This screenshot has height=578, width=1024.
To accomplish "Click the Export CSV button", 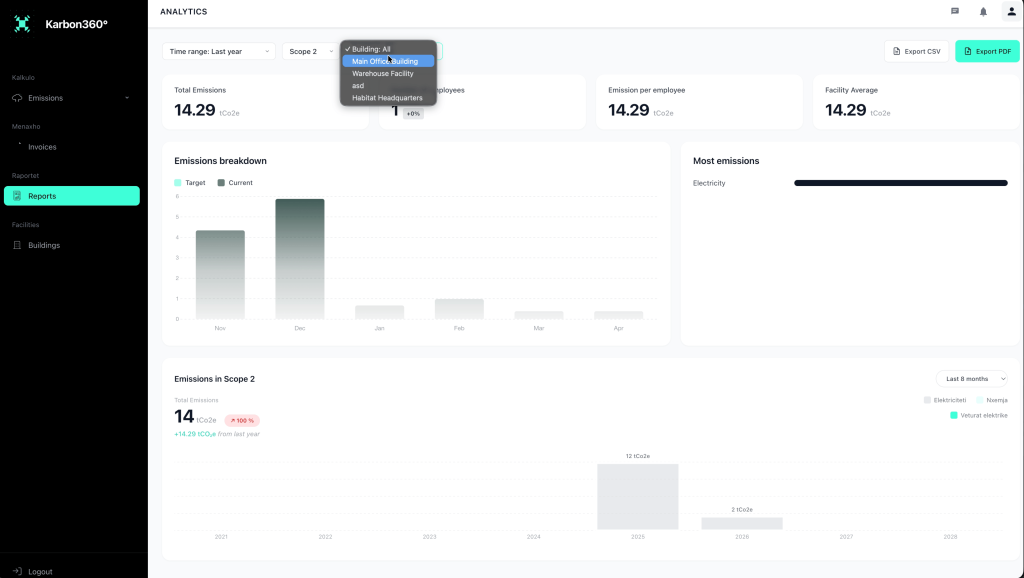I will coord(916,51).
